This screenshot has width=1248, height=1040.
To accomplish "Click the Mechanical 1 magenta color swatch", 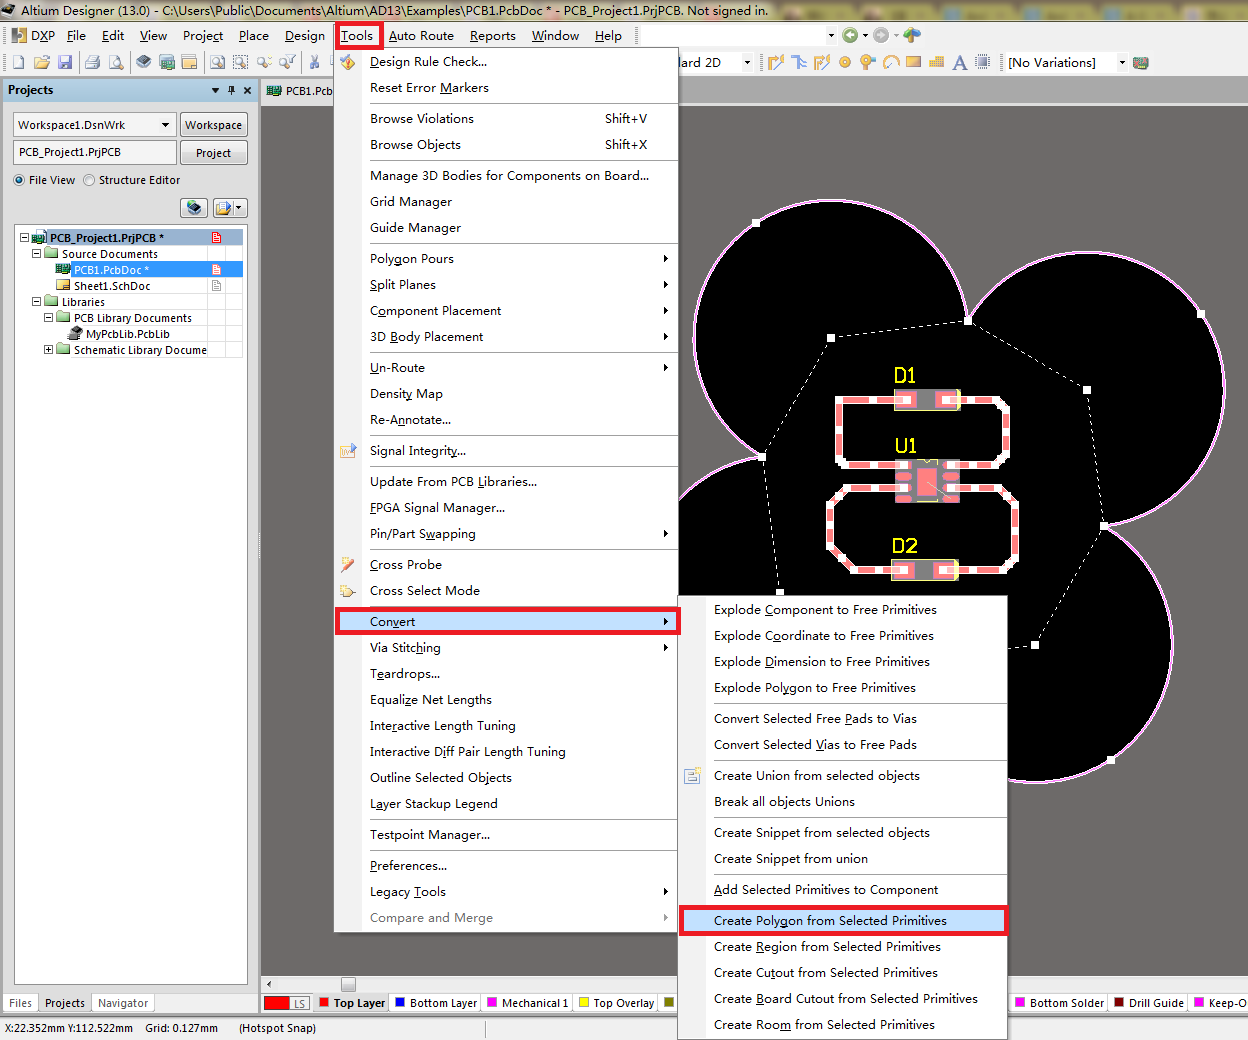I will coord(492,1002).
